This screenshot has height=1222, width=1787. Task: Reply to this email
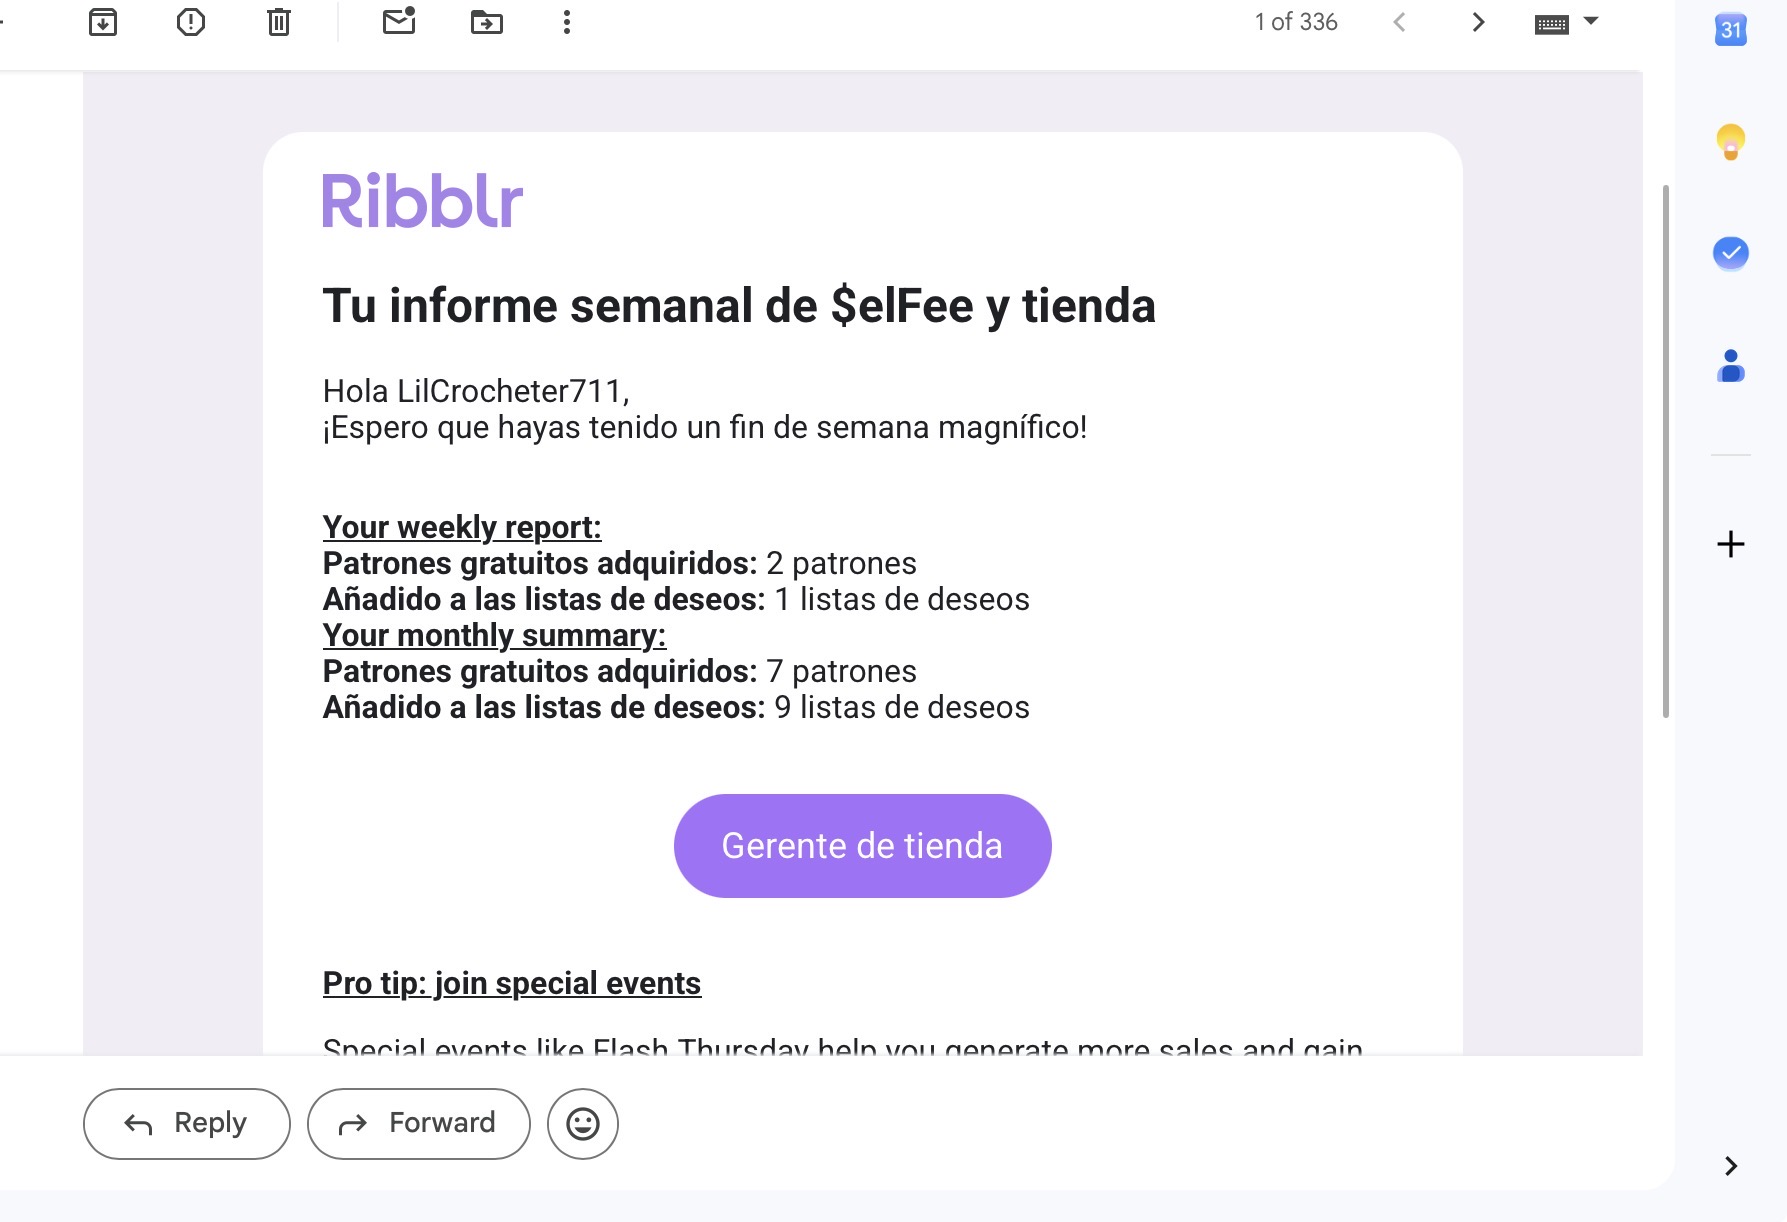point(187,1124)
